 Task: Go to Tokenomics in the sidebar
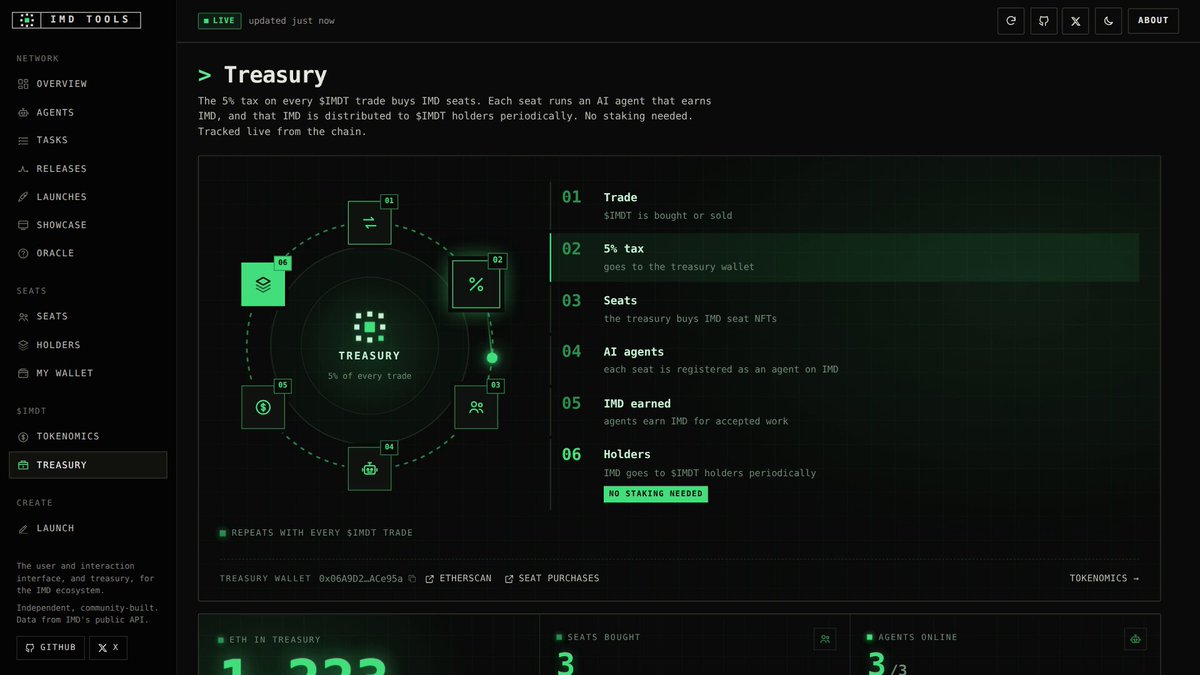88,437
